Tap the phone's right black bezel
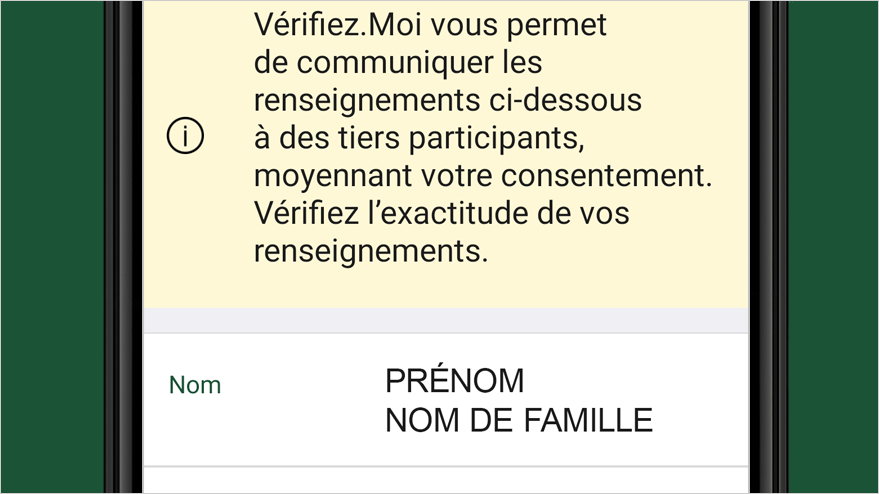 (768, 247)
